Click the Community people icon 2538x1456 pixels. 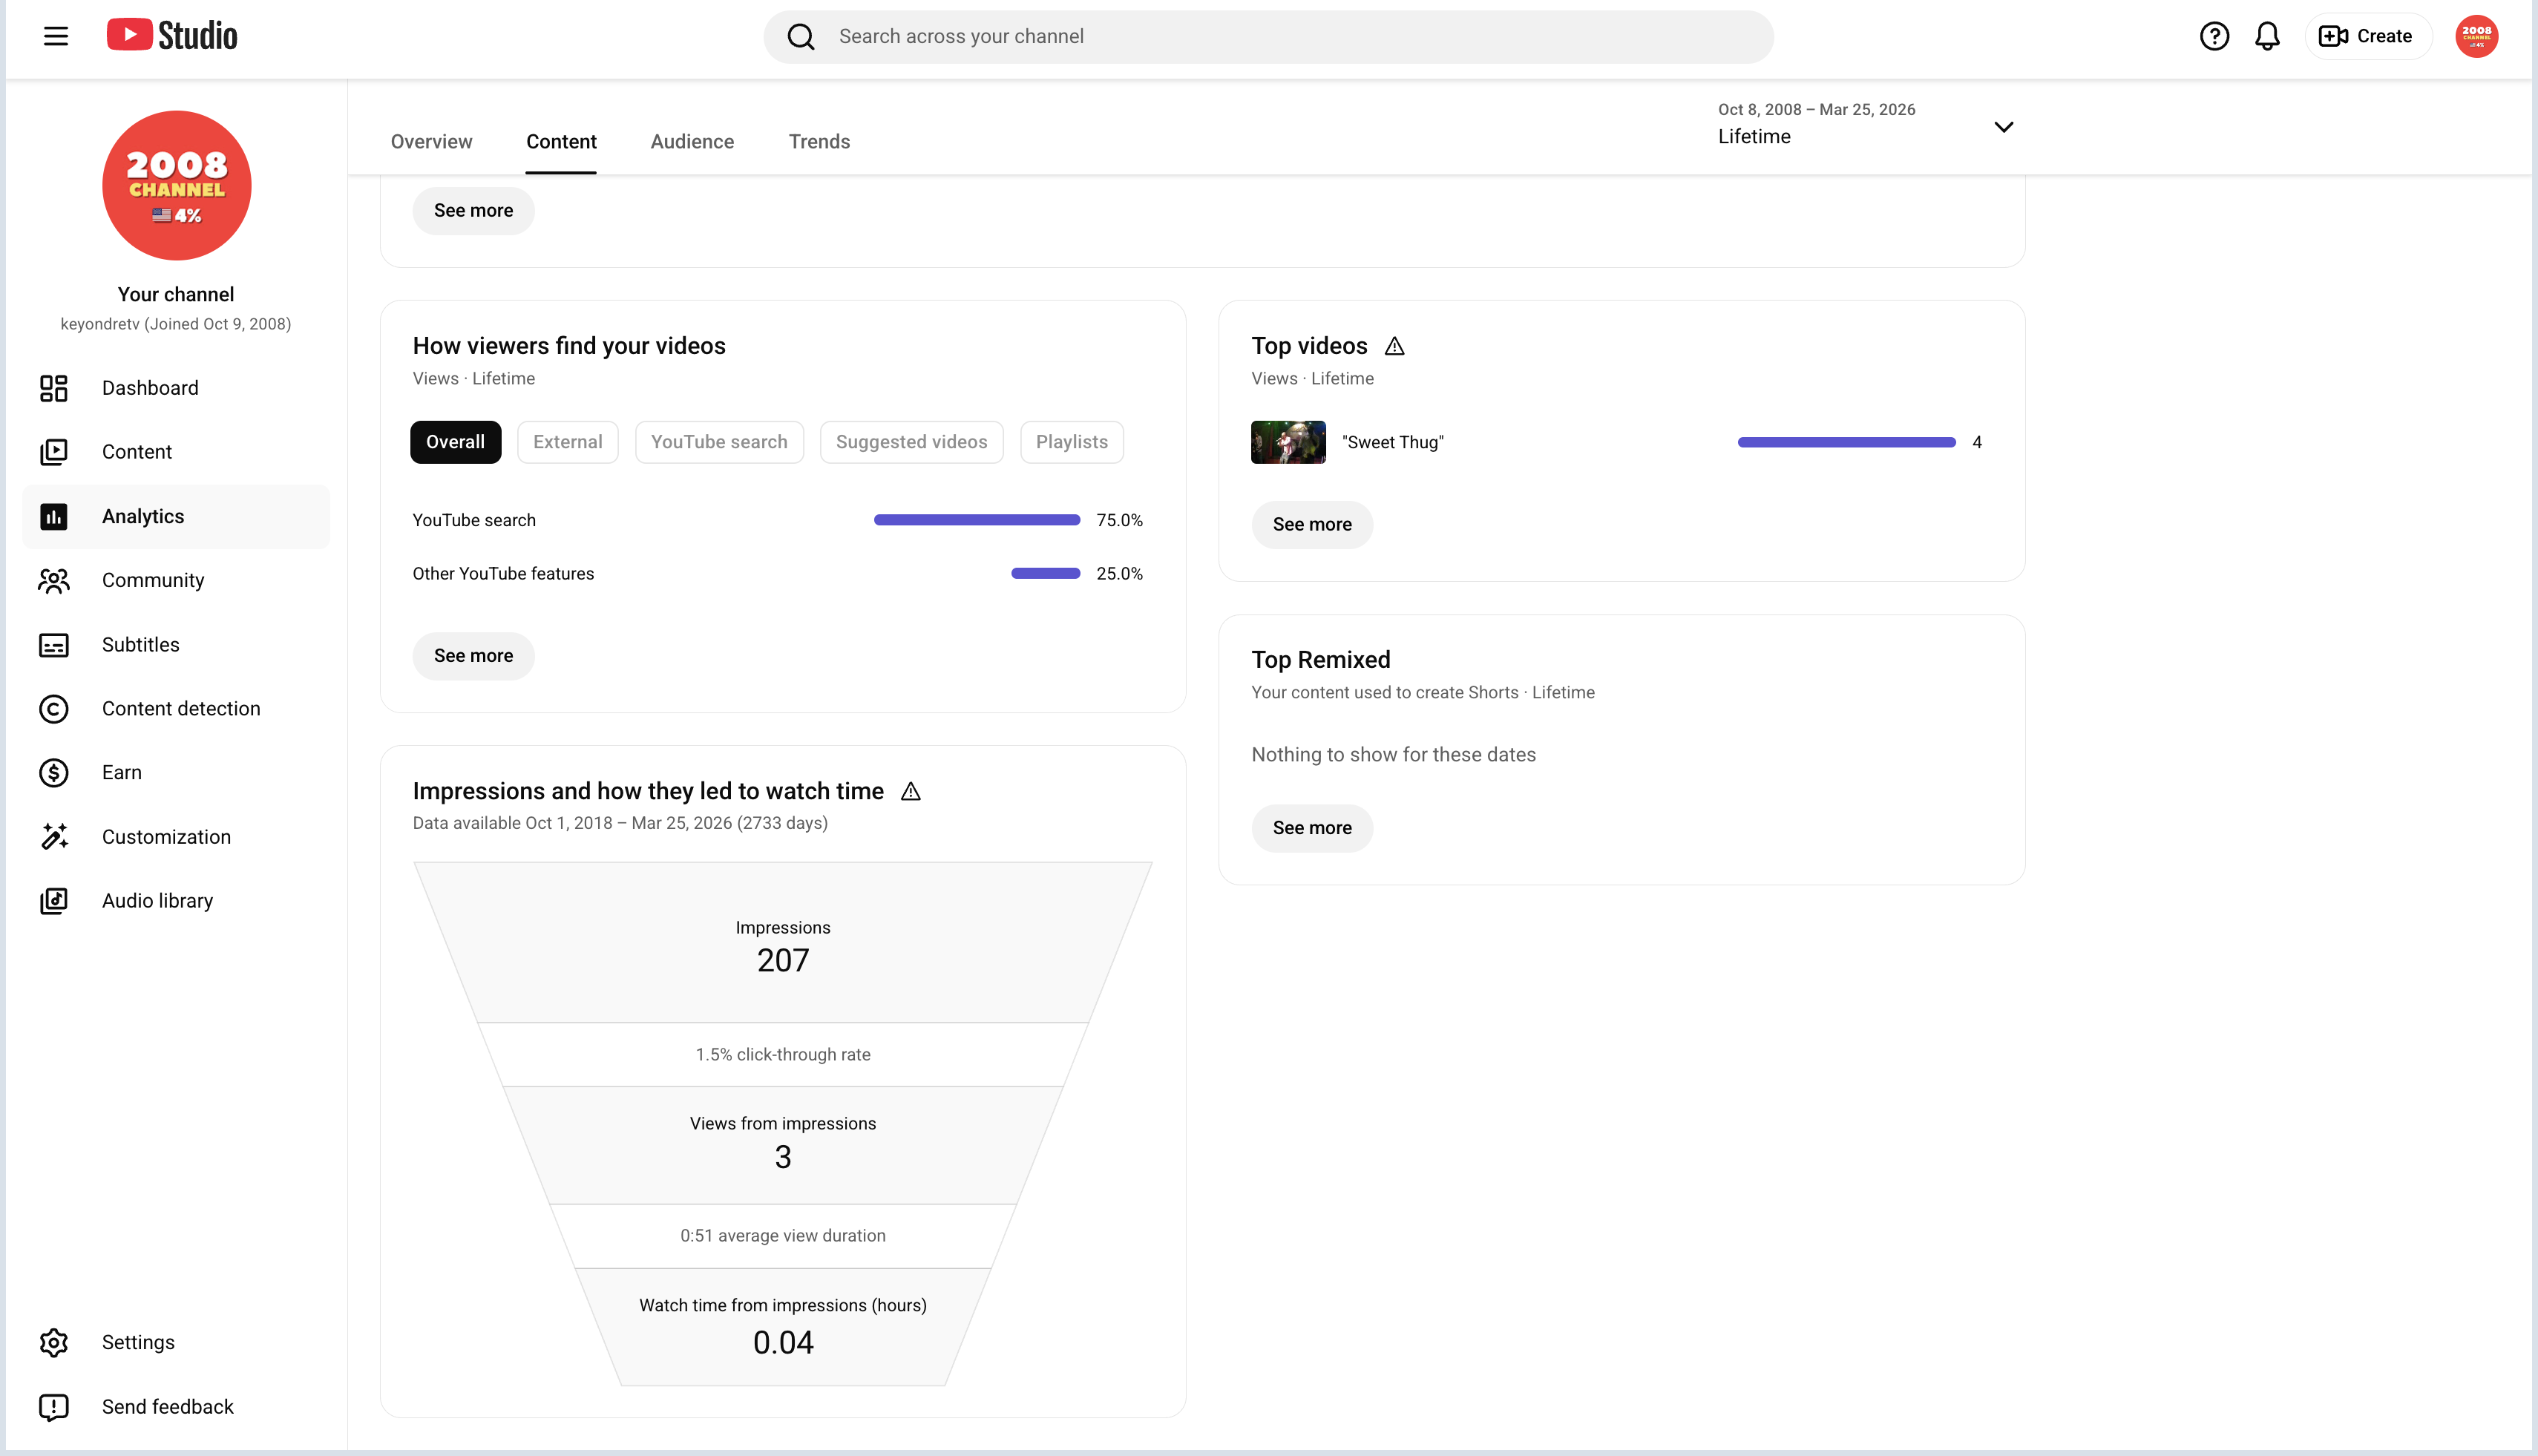[x=54, y=580]
